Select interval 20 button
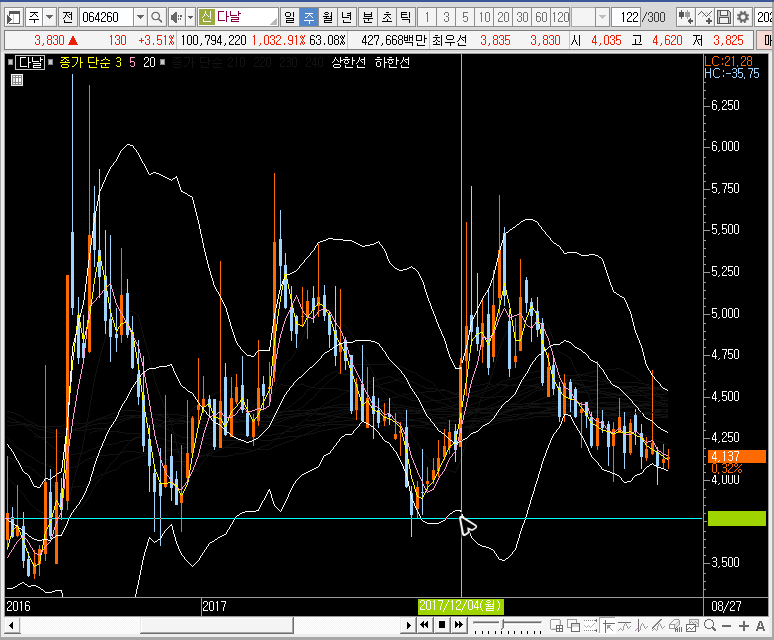The height and width of the screenshot is (640, 774). tap(503, 18)
